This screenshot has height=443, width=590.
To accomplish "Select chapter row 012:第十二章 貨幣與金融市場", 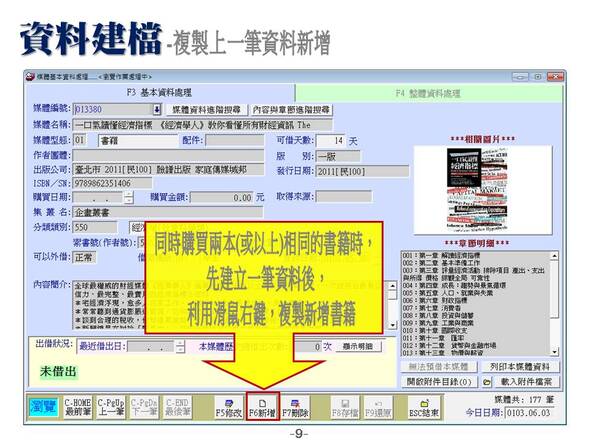I will click(449, 346).
